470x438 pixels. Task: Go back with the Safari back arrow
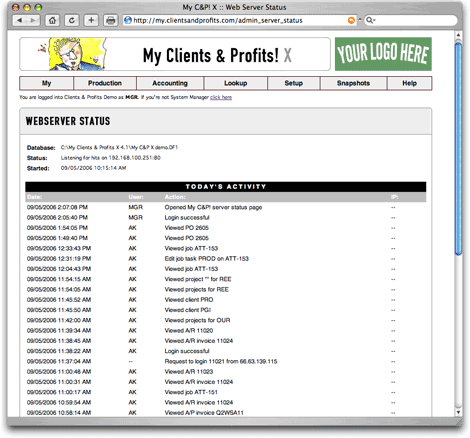pyautogui.click(x=20, y=20)
